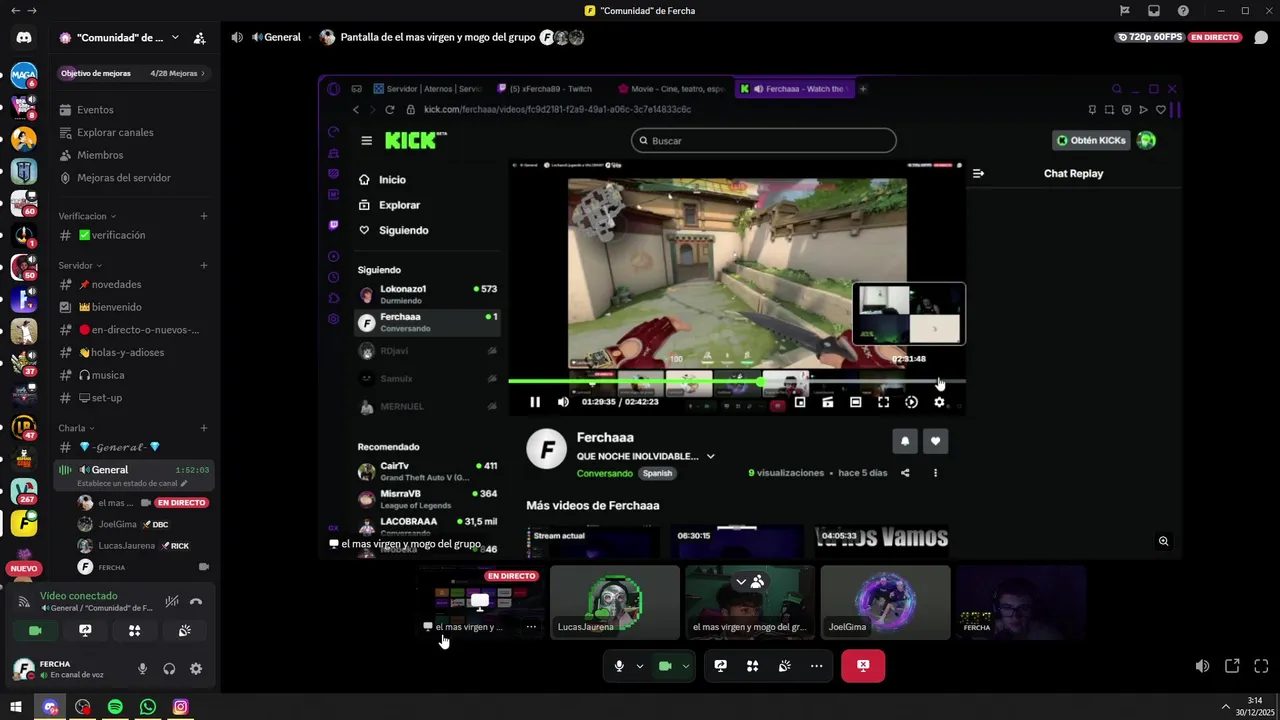This screenshot has height=720, width=1280.
Task: Open Explorar canales
Action: pyautogui.click(x=134, y=132)
